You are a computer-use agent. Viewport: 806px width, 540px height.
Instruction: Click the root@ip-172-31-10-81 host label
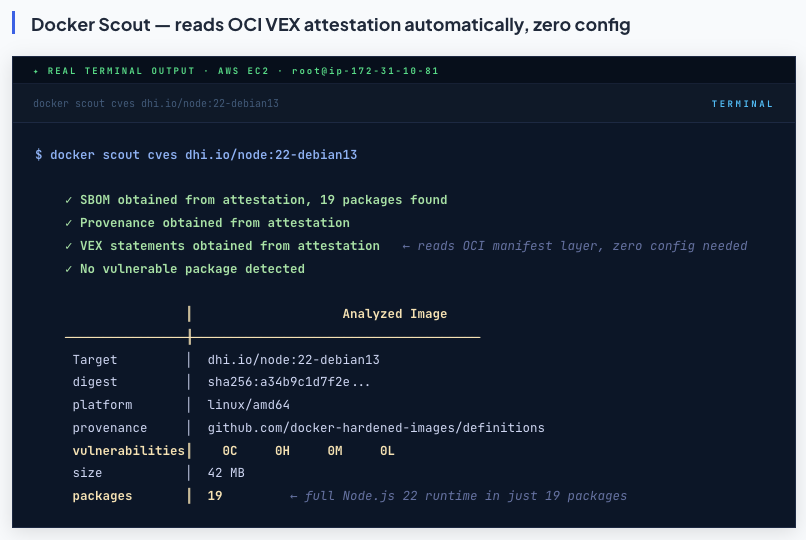tap(365, 71)
